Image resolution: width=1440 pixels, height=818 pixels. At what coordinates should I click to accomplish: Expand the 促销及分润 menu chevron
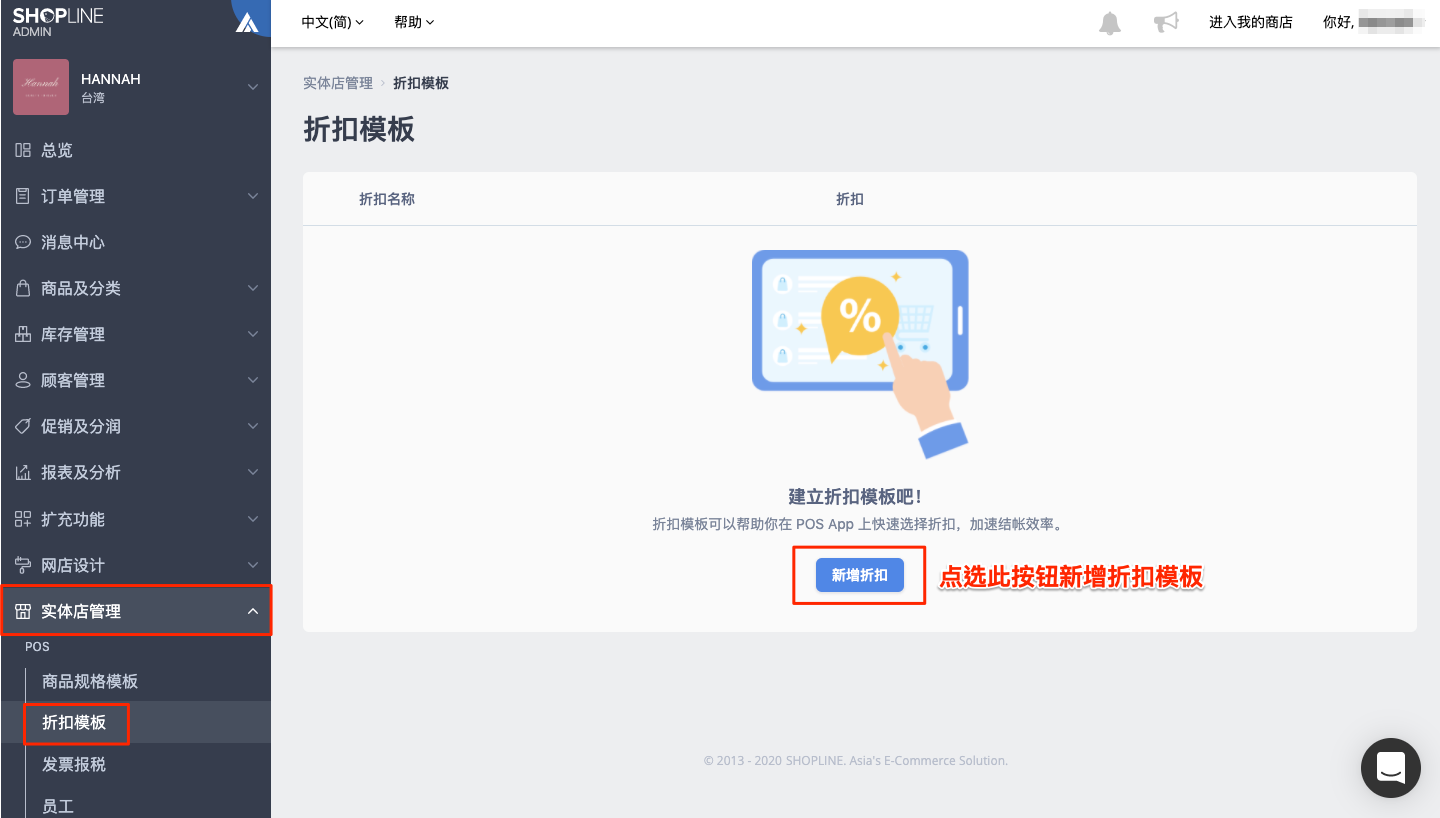253,426
